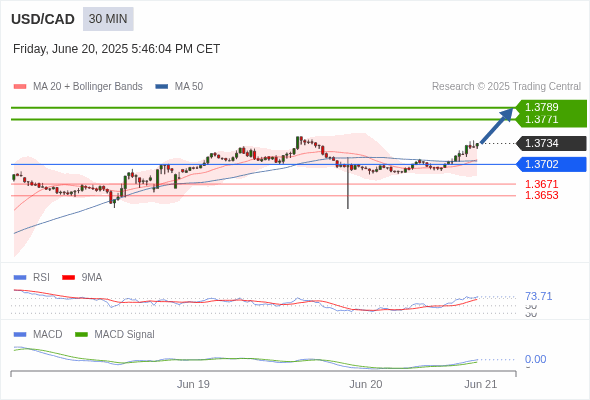Click the red 9MA legend swatch
590x400 pixels.
tap(68, 278)
